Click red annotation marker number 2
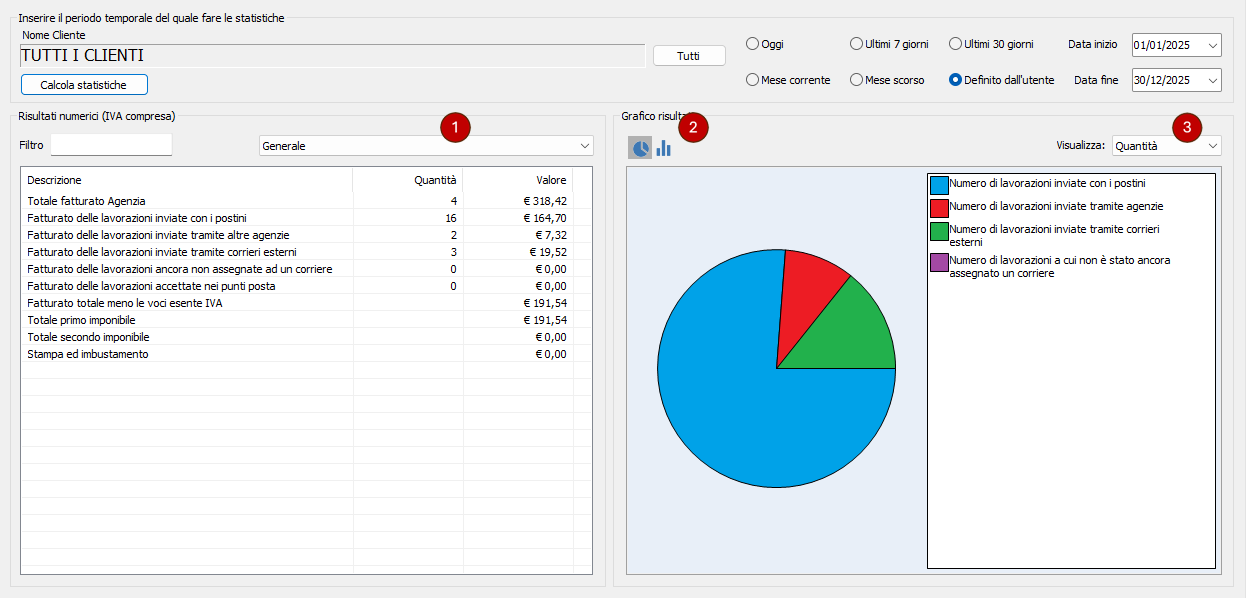 [693, 127]
